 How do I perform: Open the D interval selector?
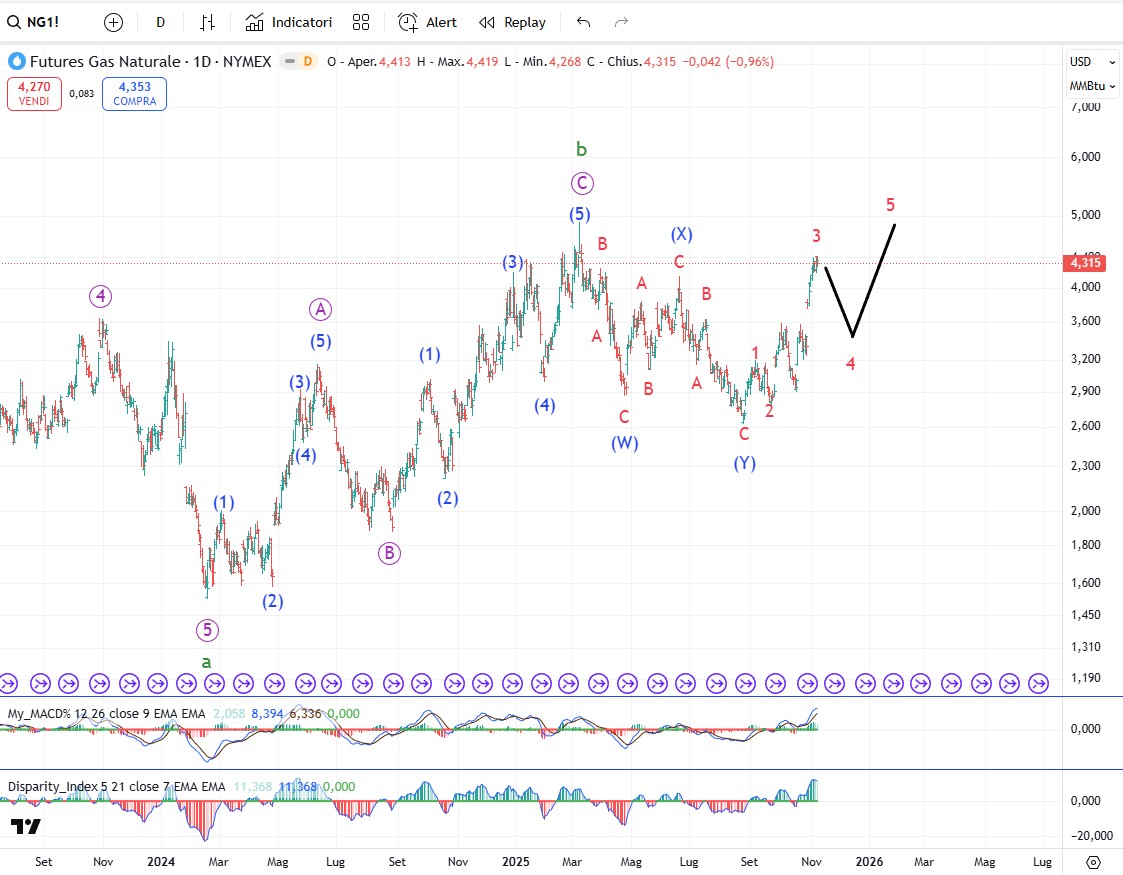(x=160, y=22)
